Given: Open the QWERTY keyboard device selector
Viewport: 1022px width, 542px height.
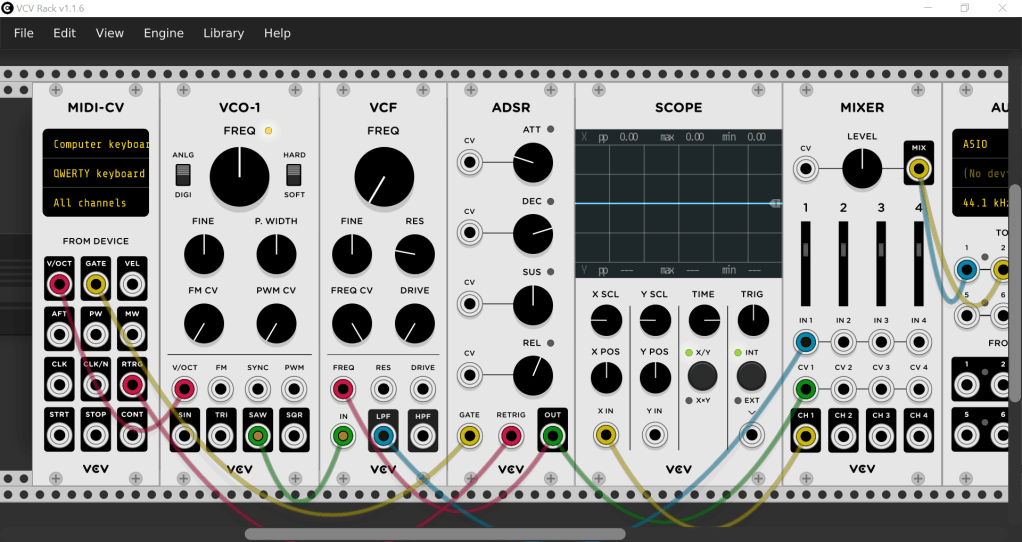Looking at the screenshot, I should coord(96,173).
